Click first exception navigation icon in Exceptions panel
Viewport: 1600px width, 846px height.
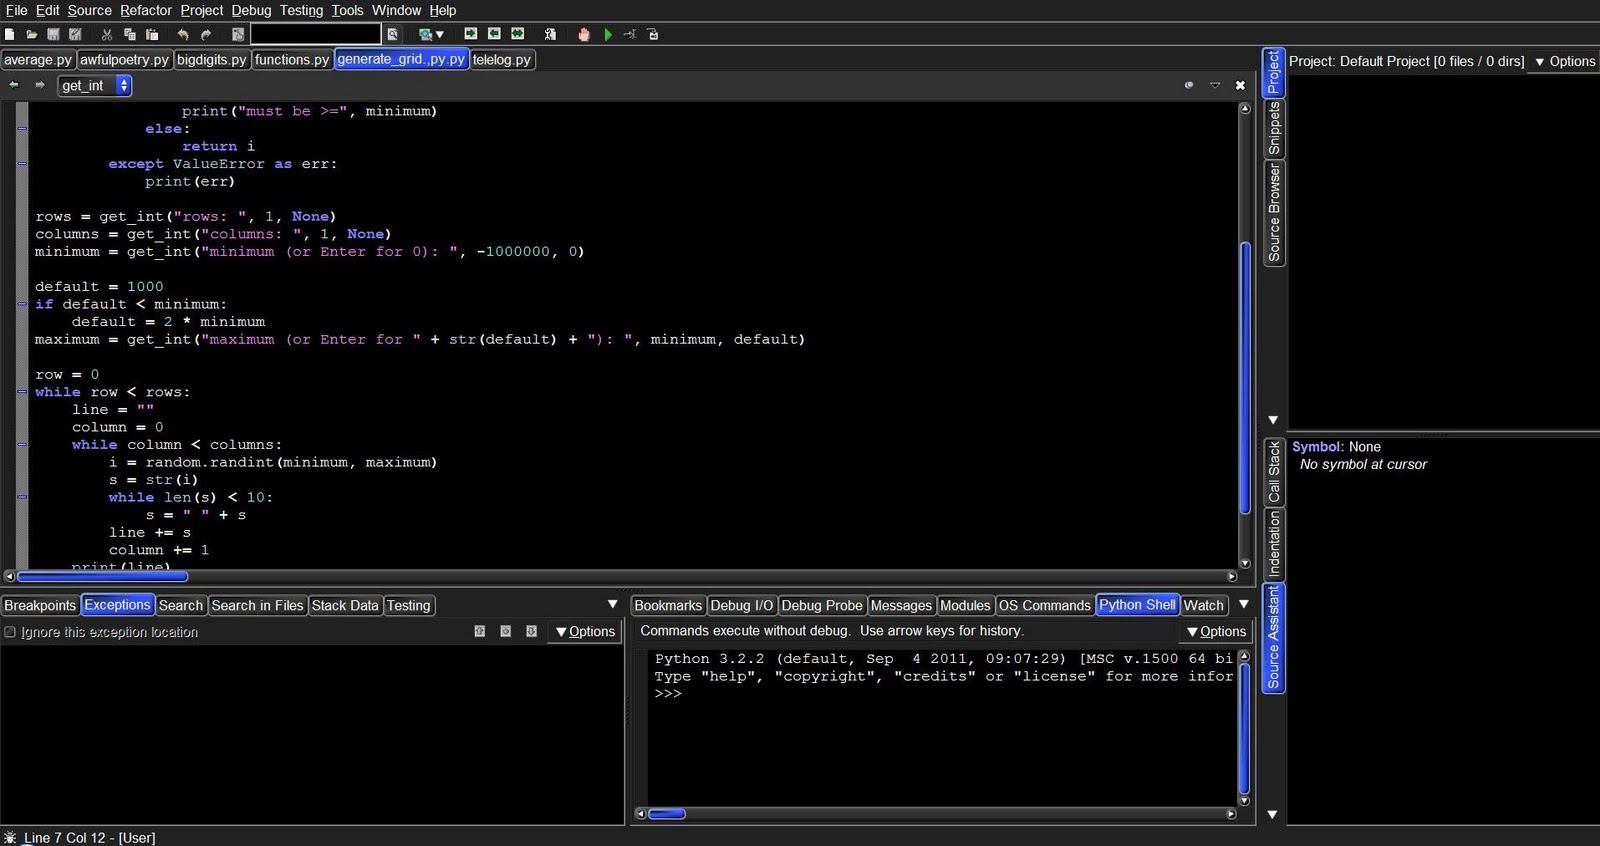click(x=480, y=631)
